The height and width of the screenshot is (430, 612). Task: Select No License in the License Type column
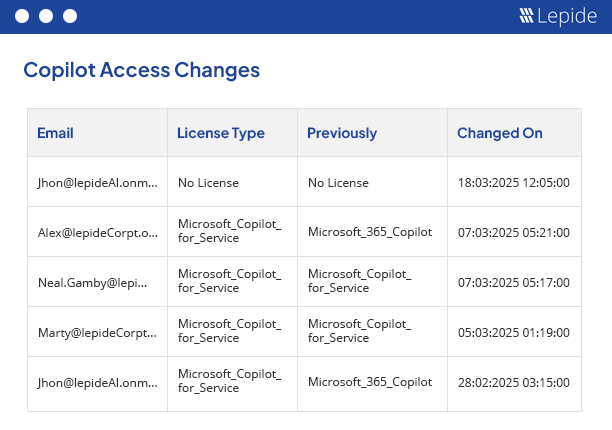(208, 182)
